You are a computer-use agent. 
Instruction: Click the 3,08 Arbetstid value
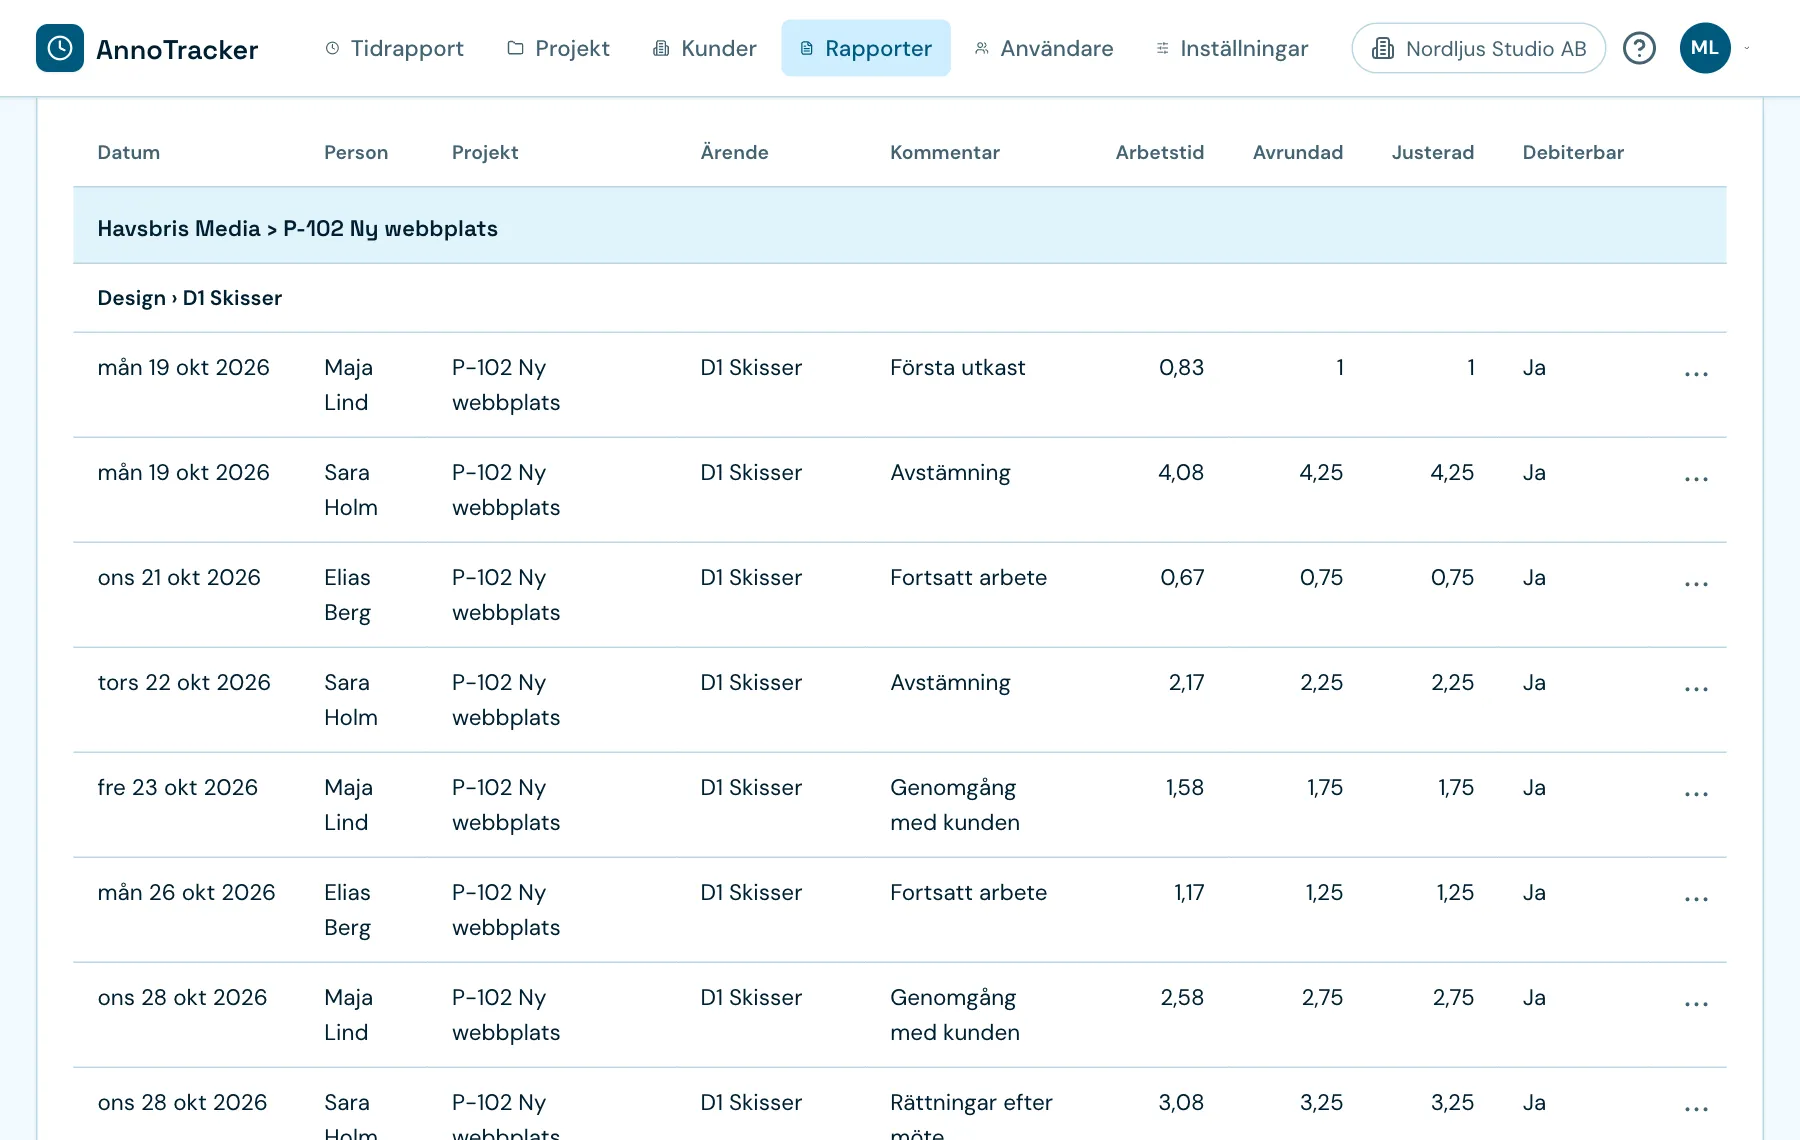1181,1102
